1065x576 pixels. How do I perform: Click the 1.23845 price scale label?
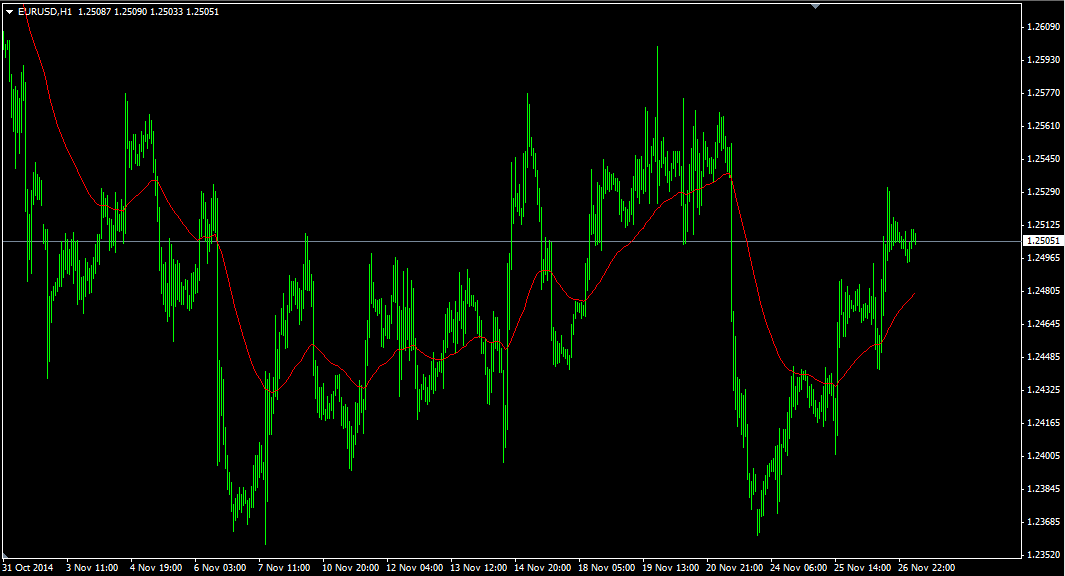pos(1043,488)
